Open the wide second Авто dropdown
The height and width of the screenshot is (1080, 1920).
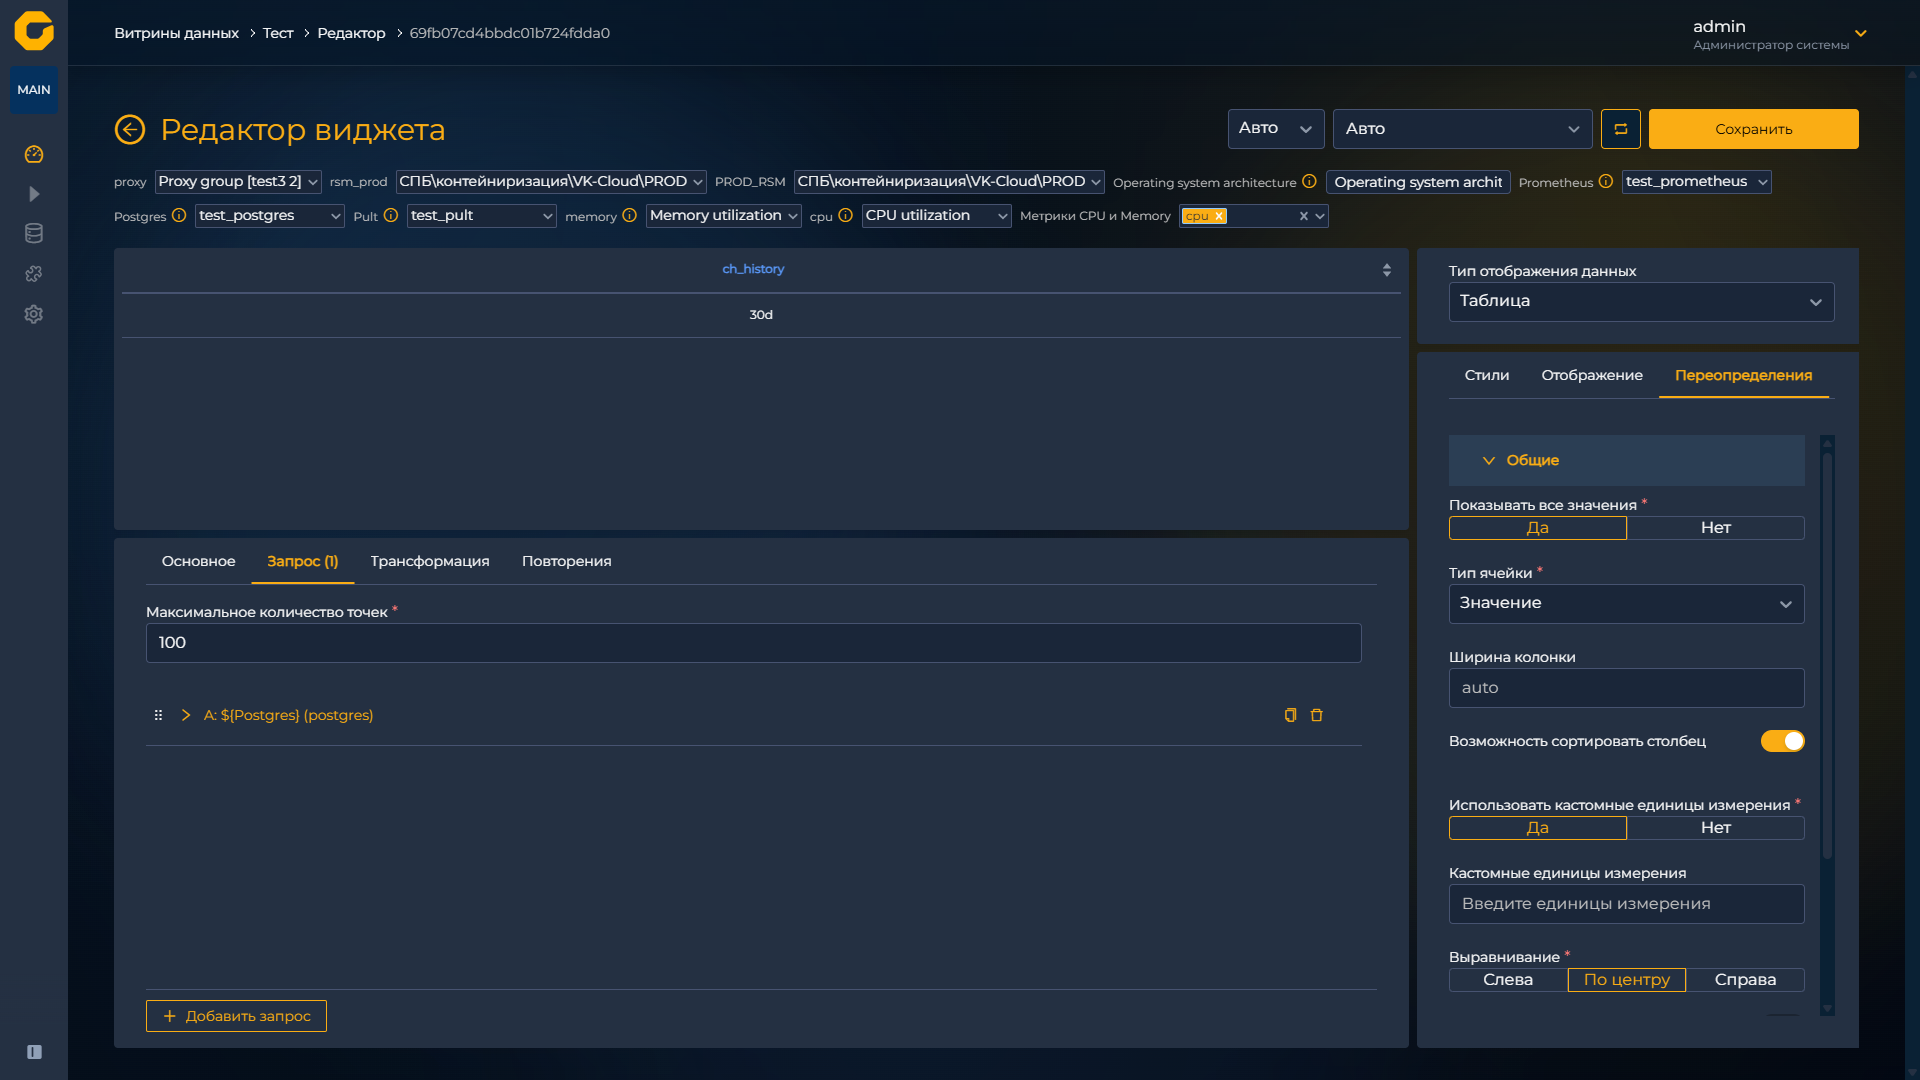[x=1462, y=129]
